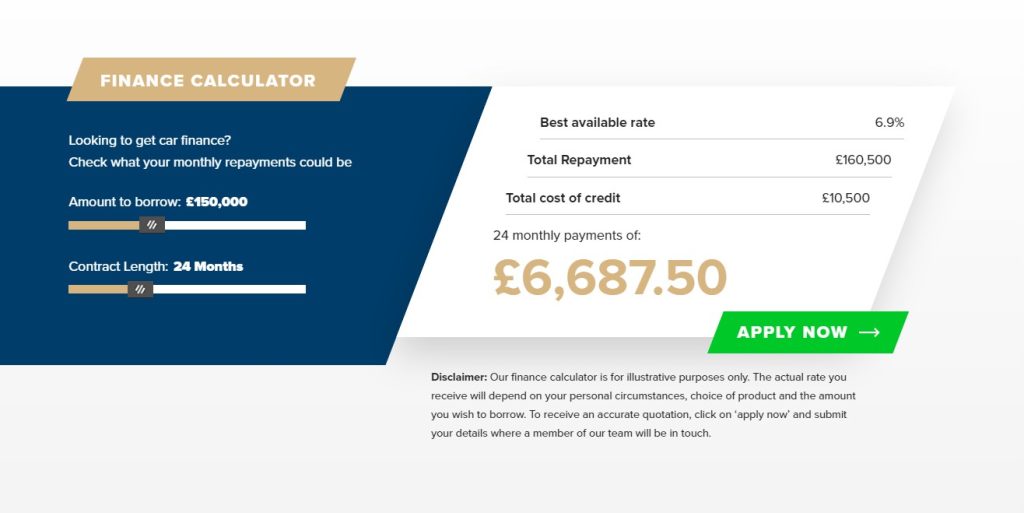Click the unfilled part of the Contract Length track
The height and width of the screenshot is (513, 1024).
pyautogui.click(x=229, y=289)
